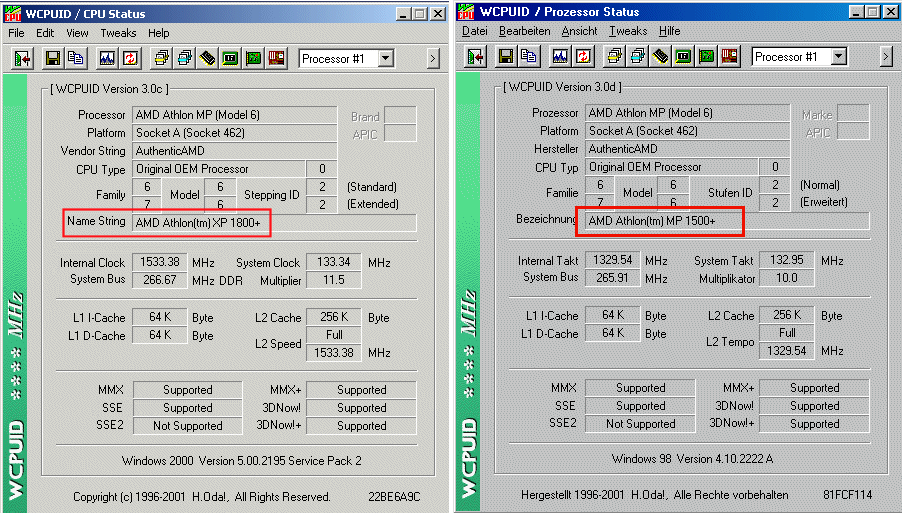902x513 pixels.
Task: Click the copy-to-clipboard icon in CPU Status window
Action: click(75, 58)
